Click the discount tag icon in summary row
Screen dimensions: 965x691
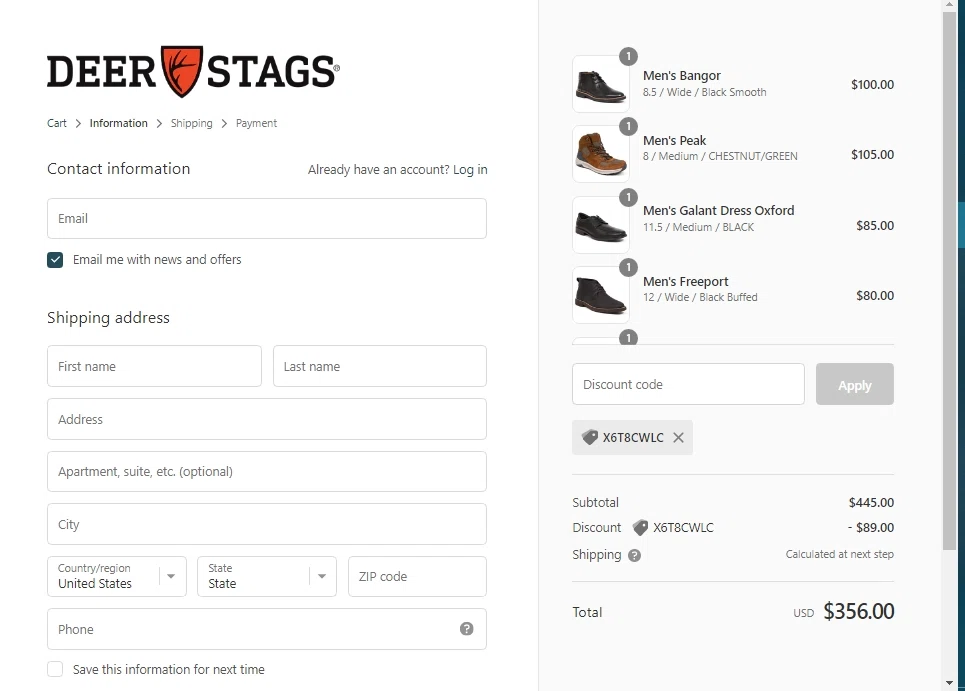(640, 527)
